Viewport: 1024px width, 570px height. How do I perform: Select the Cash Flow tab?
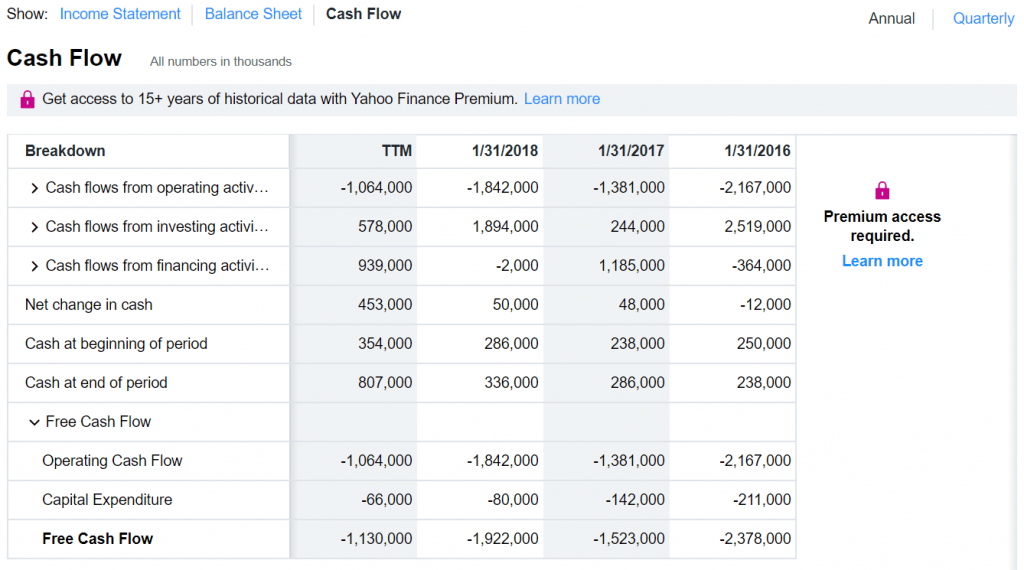pyautogui.click(x=363, y=14)
